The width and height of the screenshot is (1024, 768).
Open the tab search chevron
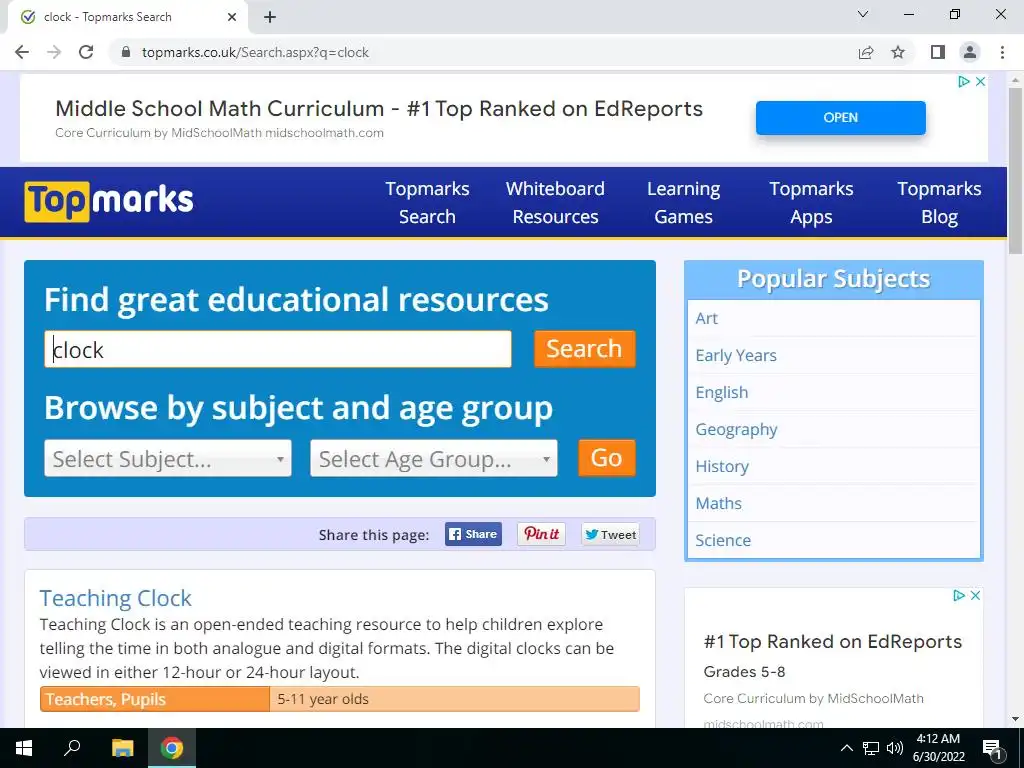coord(863,14)
